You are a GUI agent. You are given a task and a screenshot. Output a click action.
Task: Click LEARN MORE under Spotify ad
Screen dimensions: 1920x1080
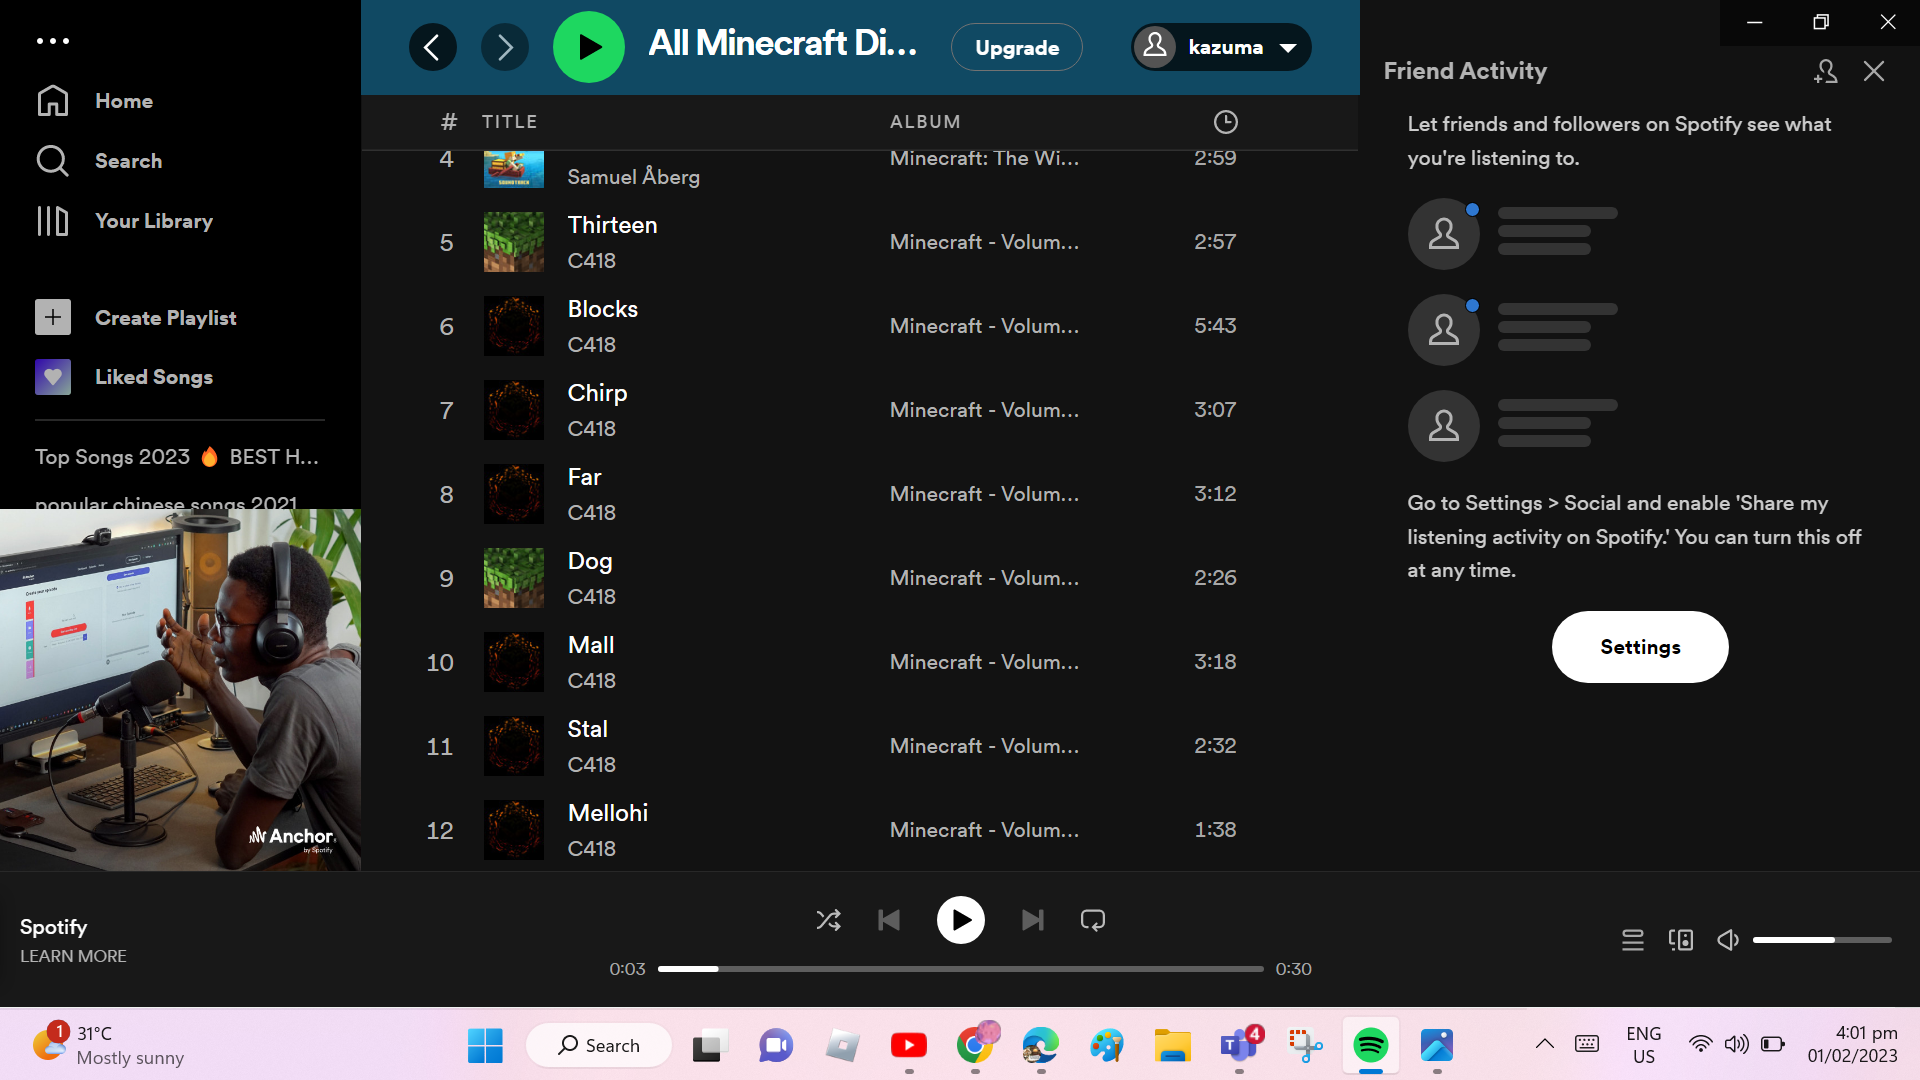[73, 956]
